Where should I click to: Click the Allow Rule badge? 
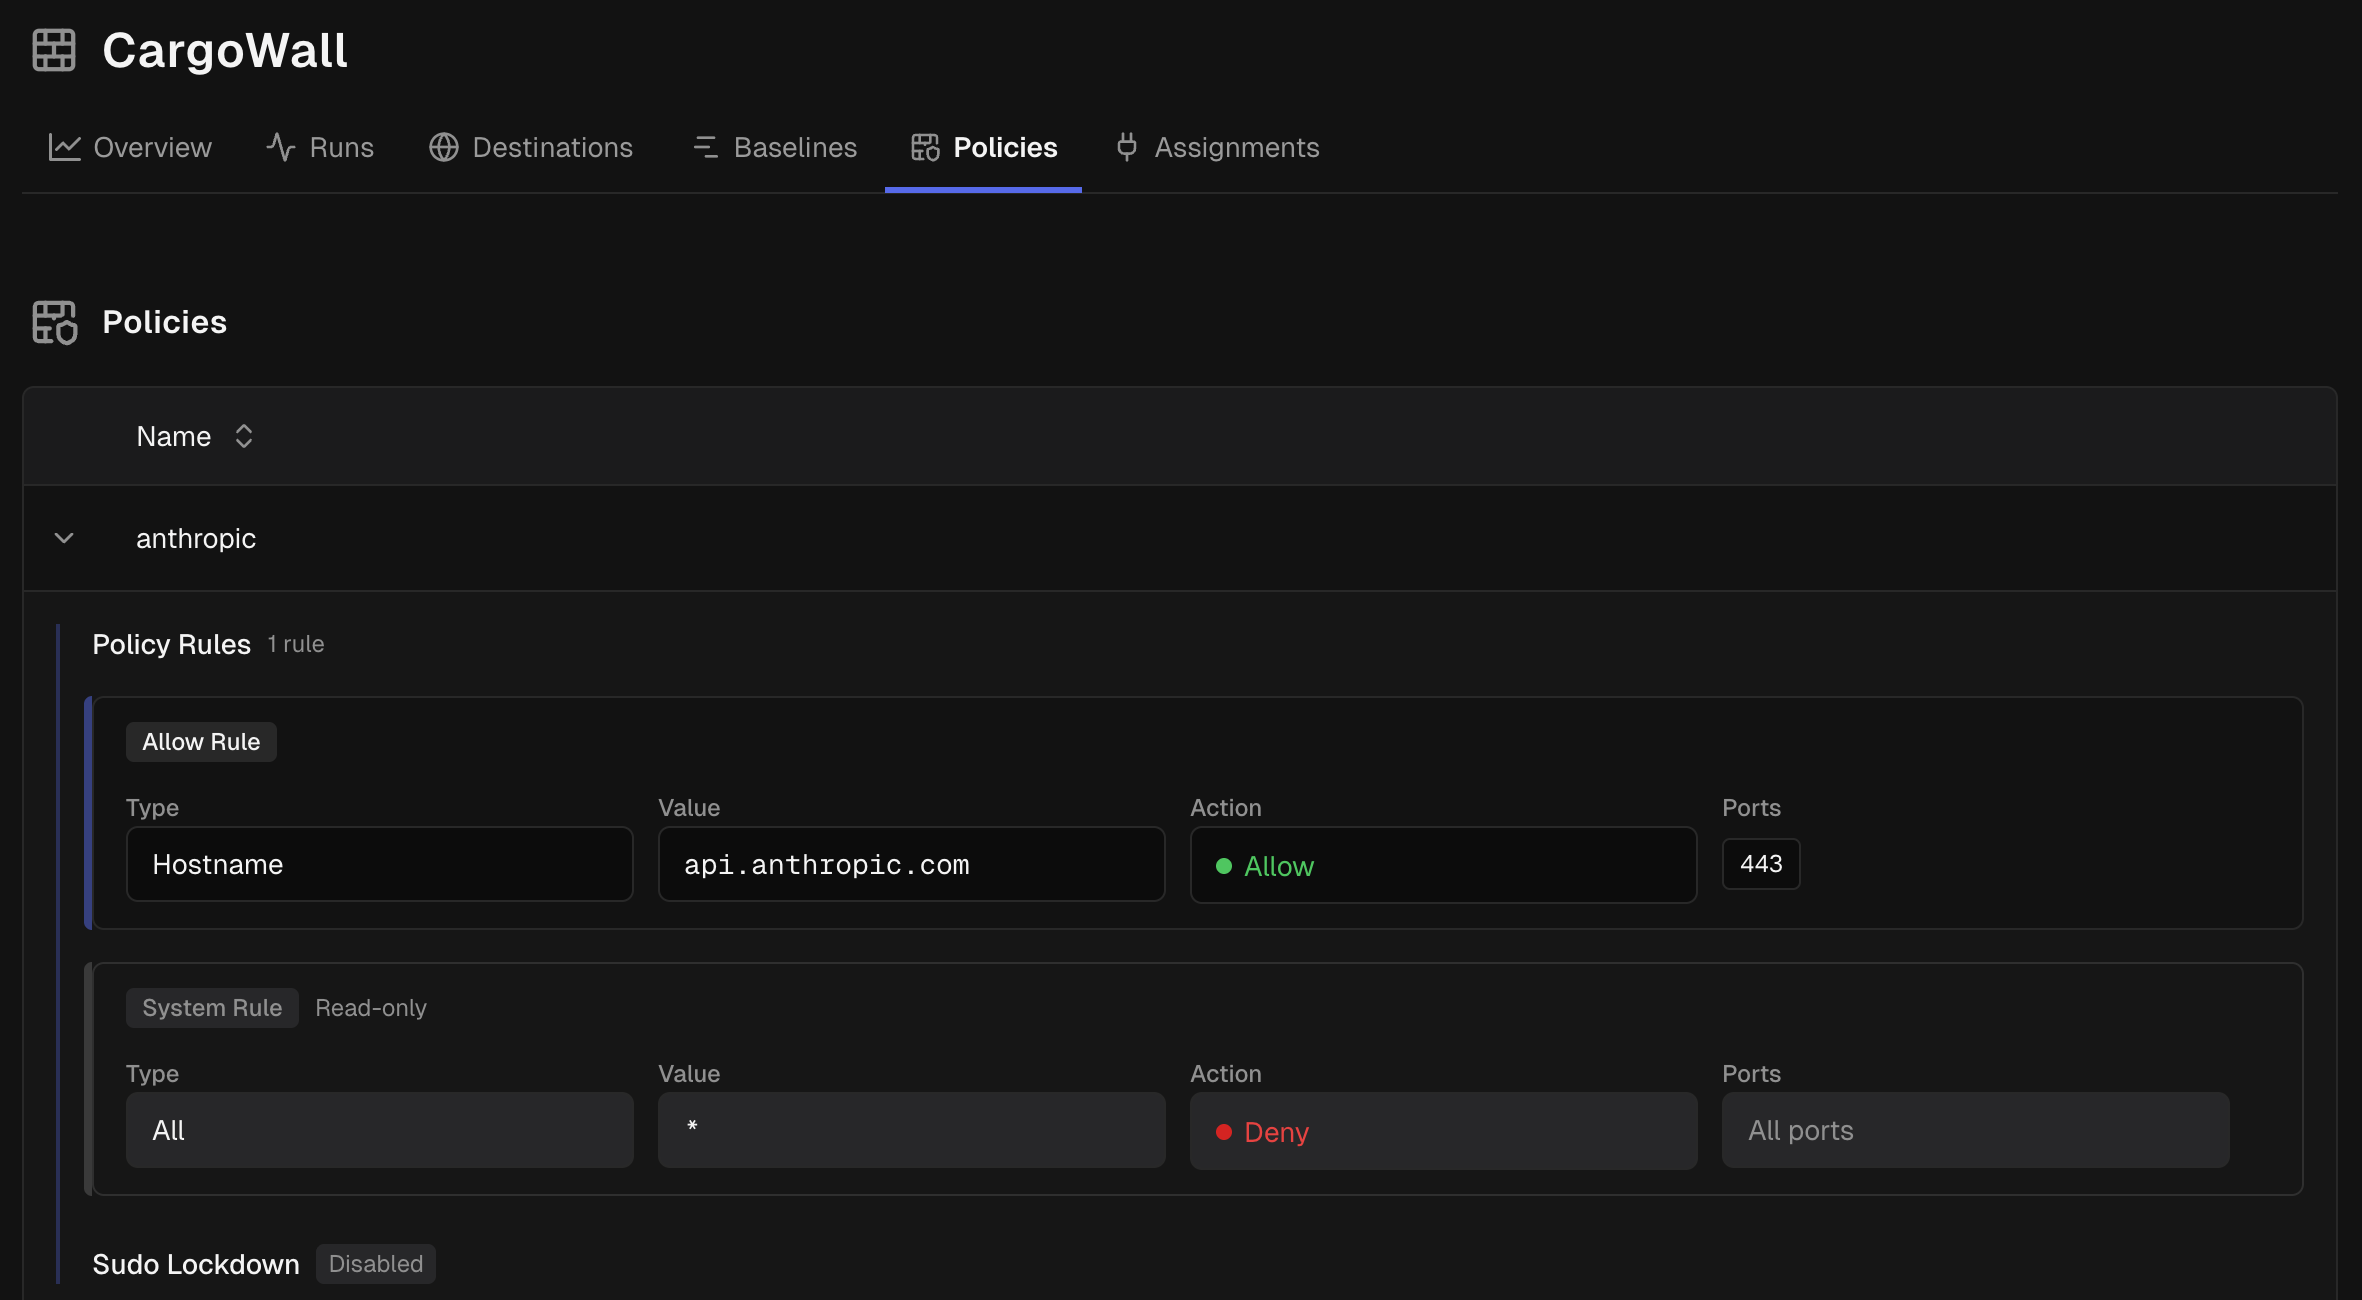201,742
